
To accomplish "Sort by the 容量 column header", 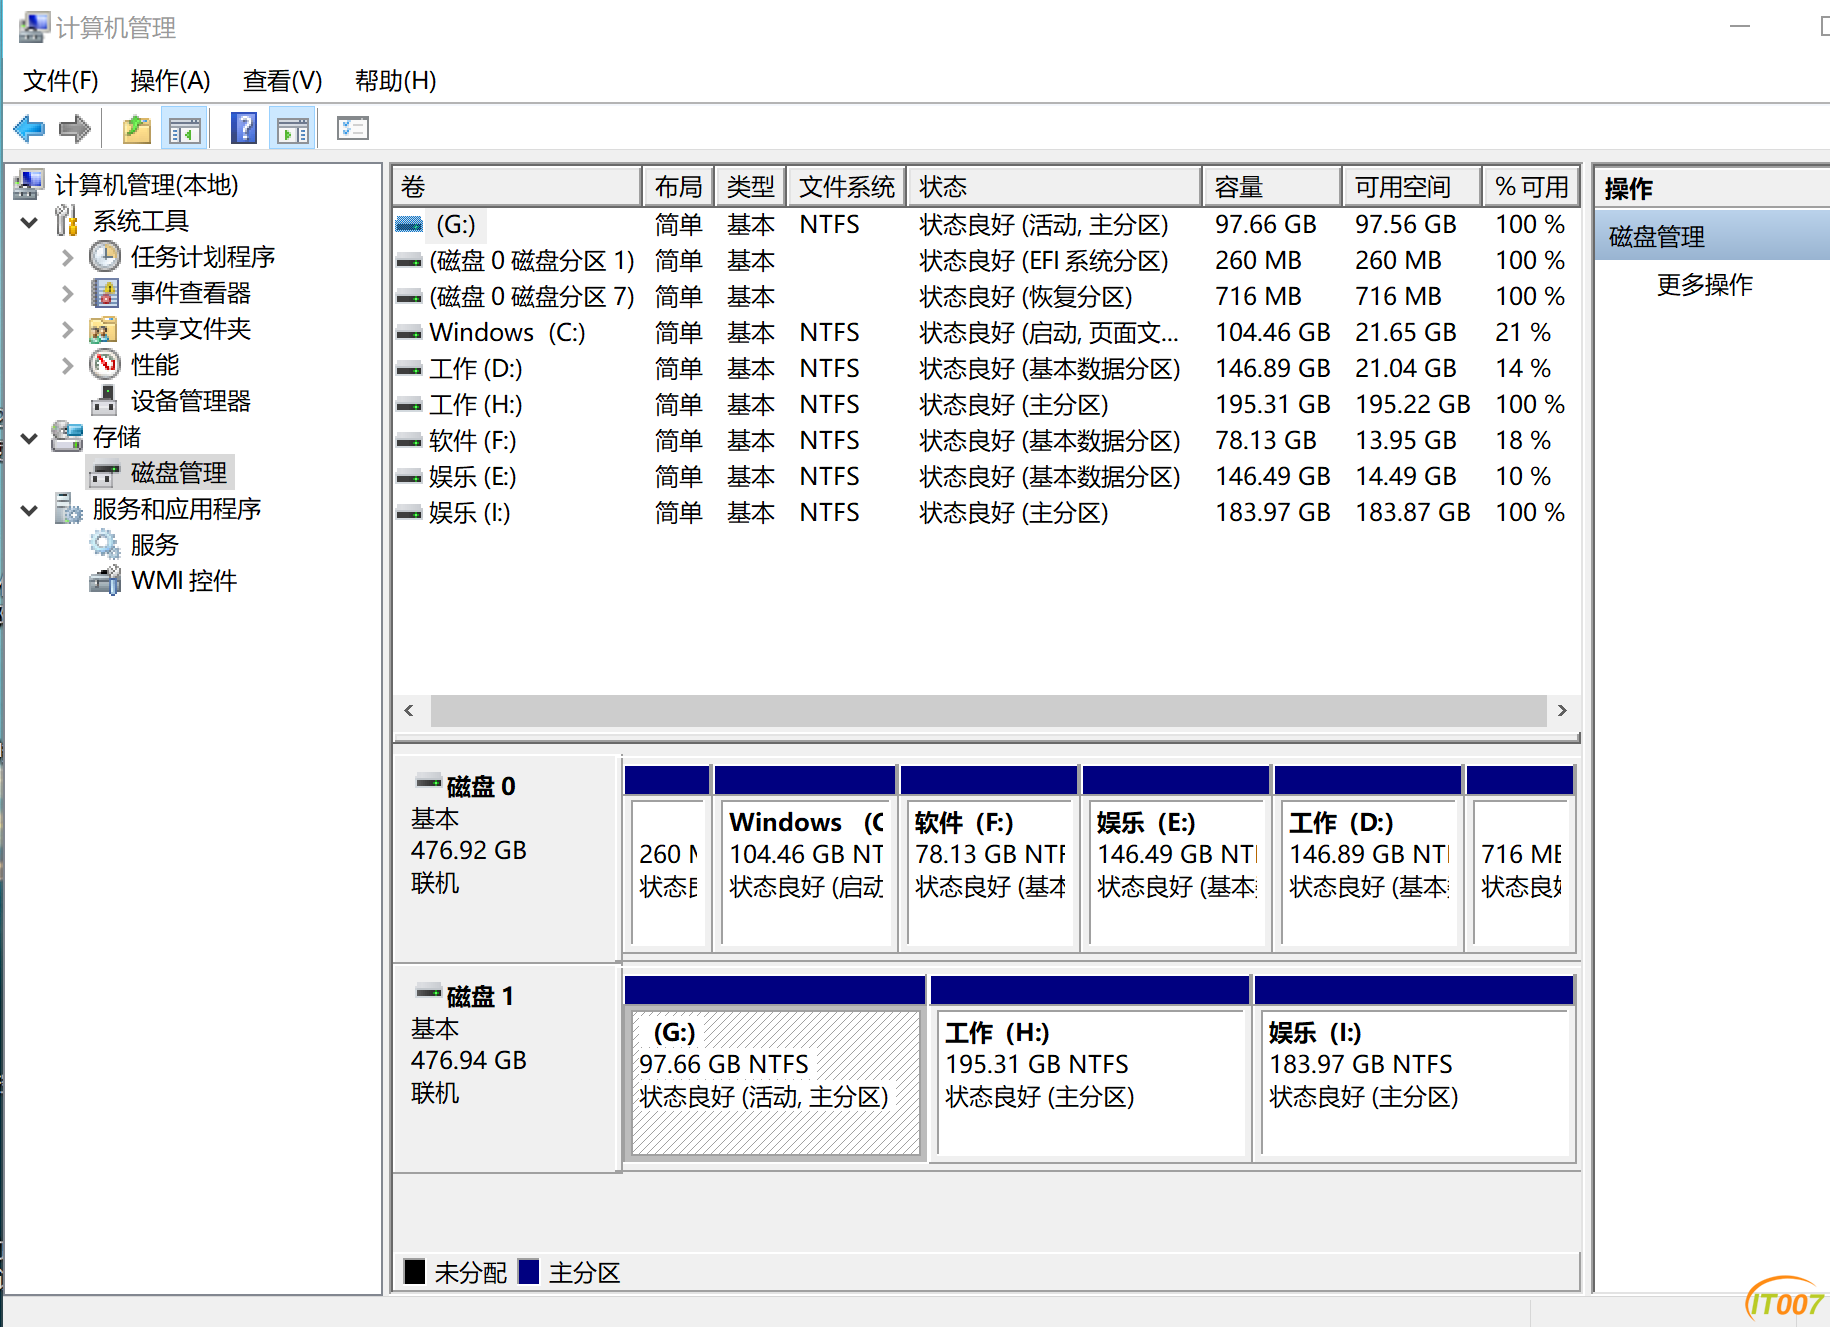I will [x=1271, y=186].
